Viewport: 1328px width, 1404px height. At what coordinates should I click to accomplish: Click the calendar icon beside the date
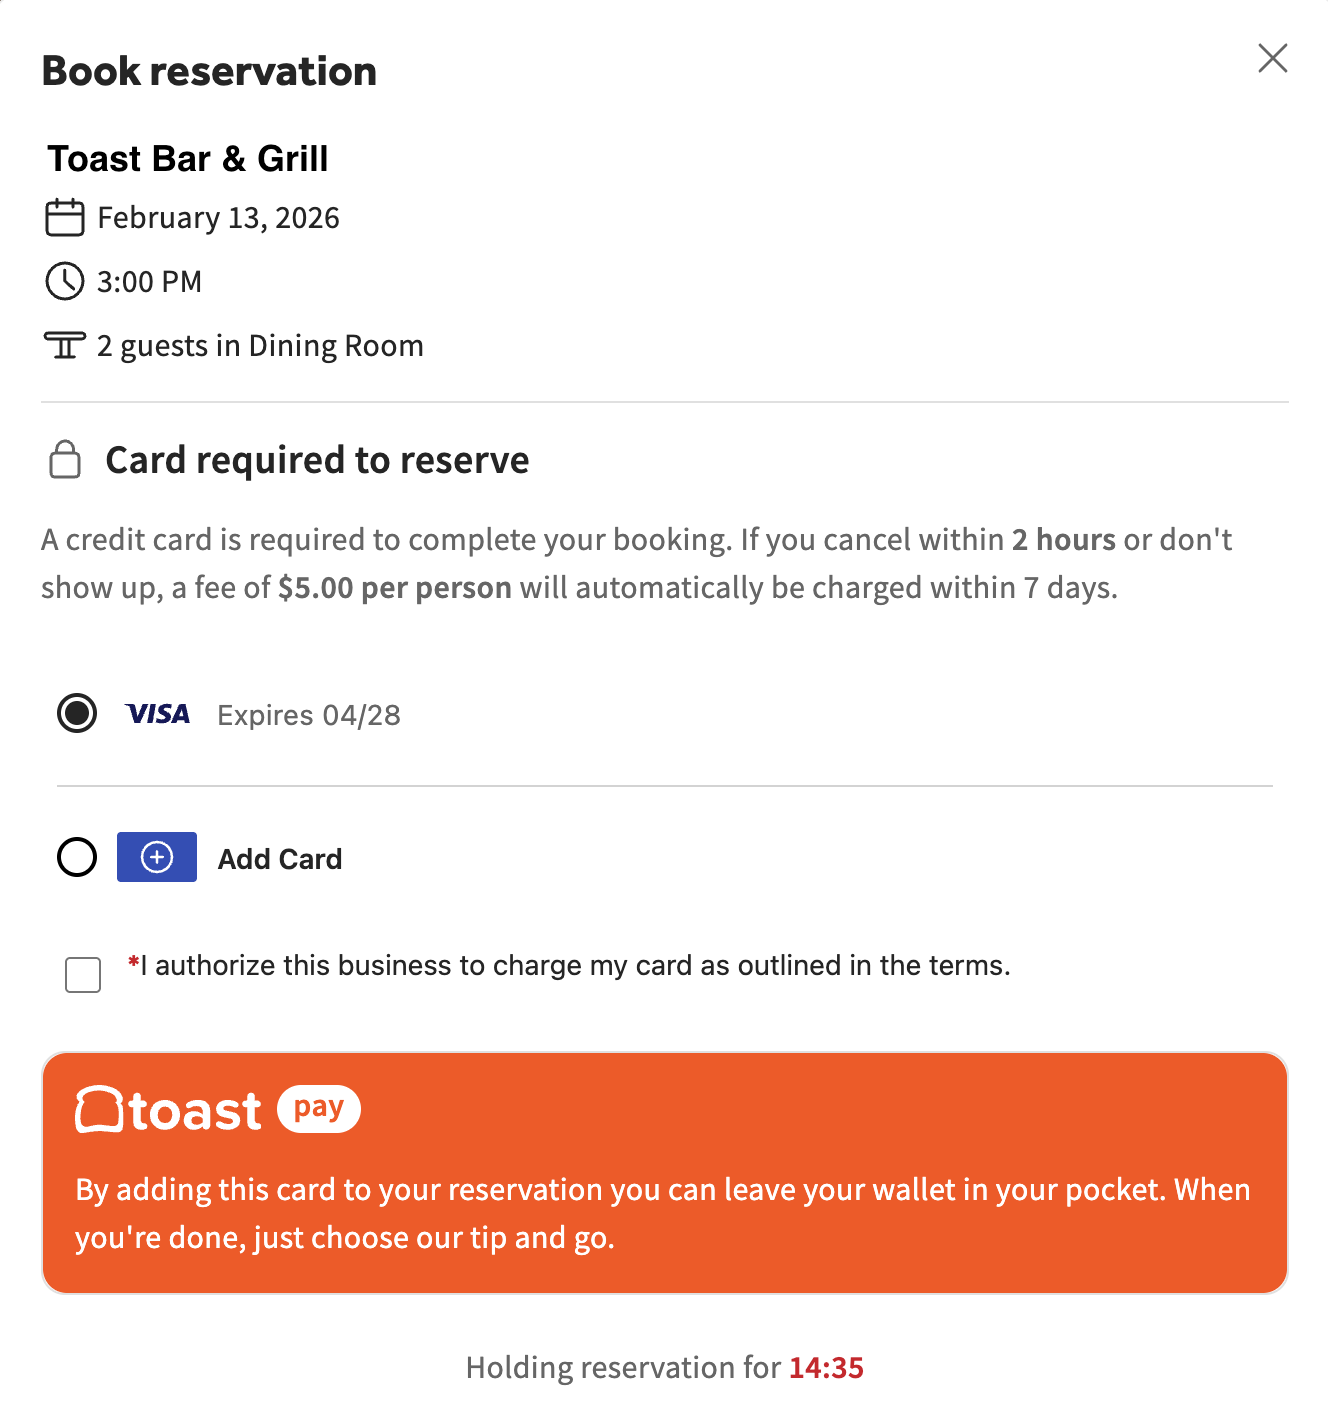tap(65, 217)
